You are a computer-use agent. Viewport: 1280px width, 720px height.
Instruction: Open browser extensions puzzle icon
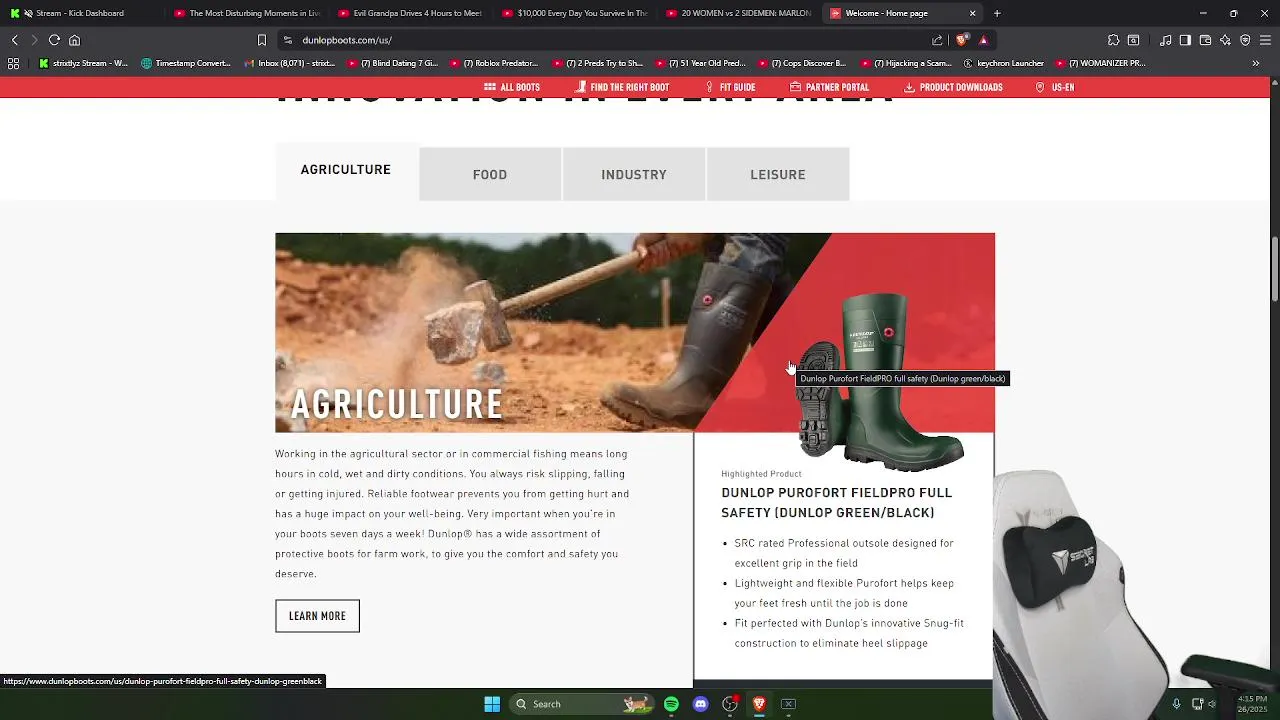click(x=1113, y=40)
